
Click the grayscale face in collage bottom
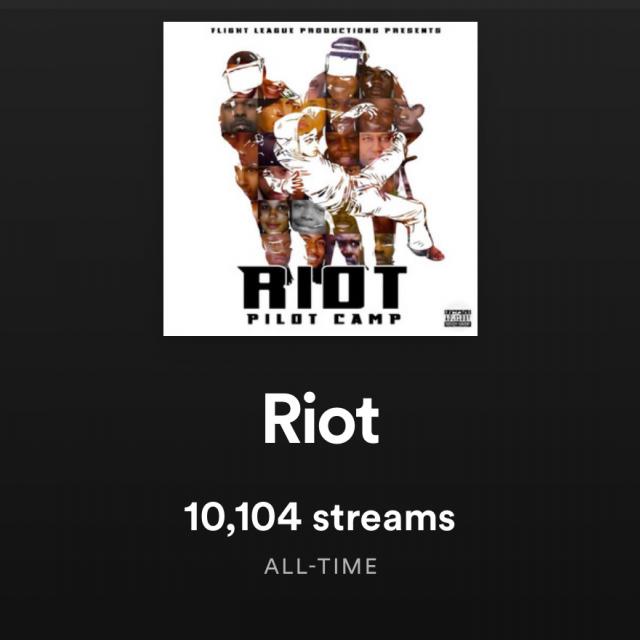[308, 213]
